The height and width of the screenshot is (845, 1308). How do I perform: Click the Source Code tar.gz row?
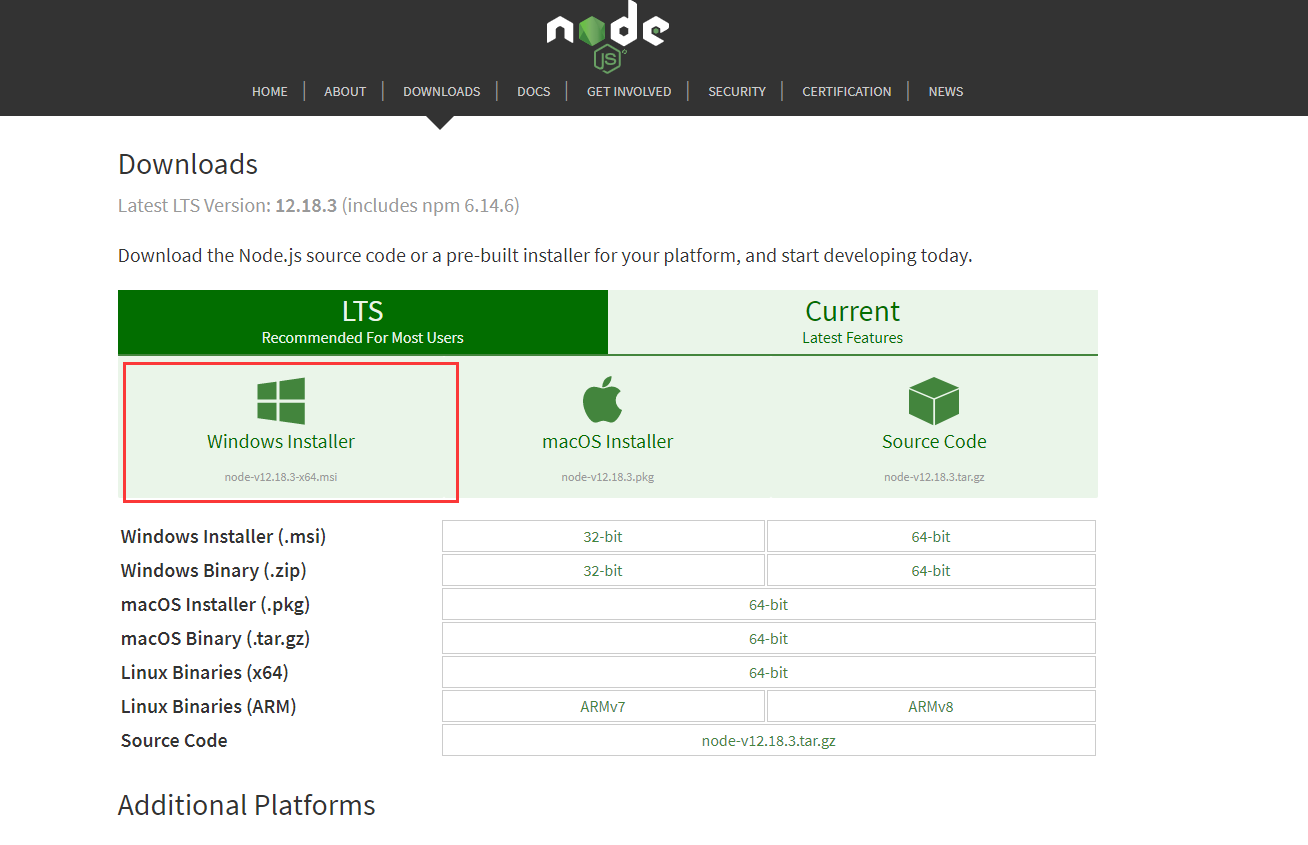[x=768, y=740]
